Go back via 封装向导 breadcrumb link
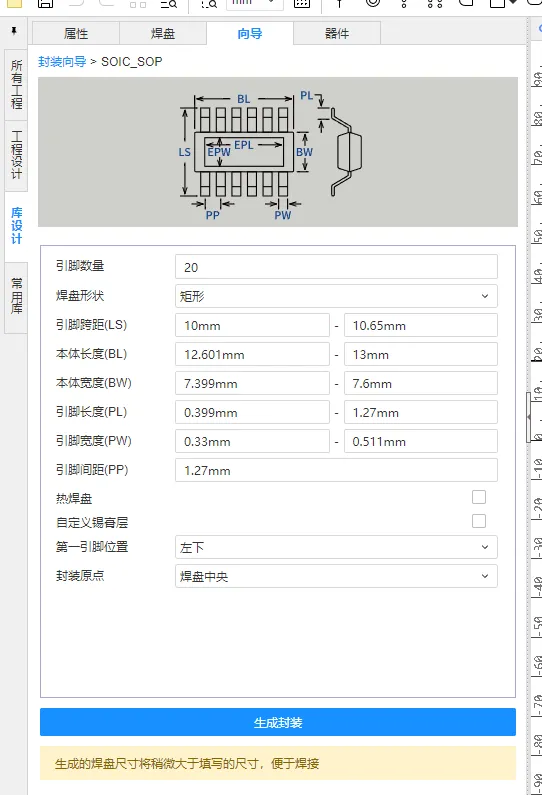Viewport: 542px width, 795px height. tap(62, 62)
